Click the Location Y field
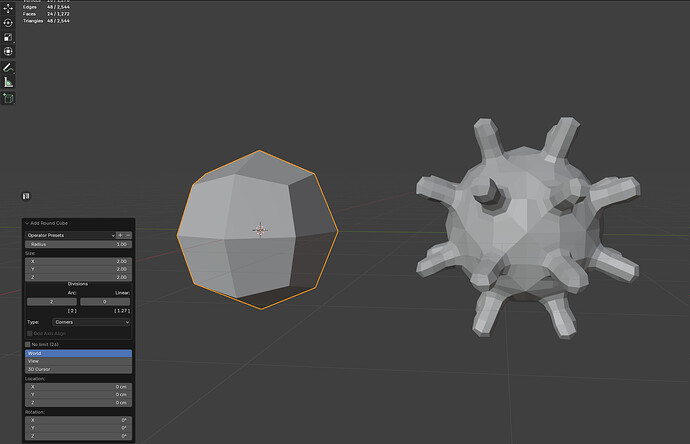 tap(78, 395)
